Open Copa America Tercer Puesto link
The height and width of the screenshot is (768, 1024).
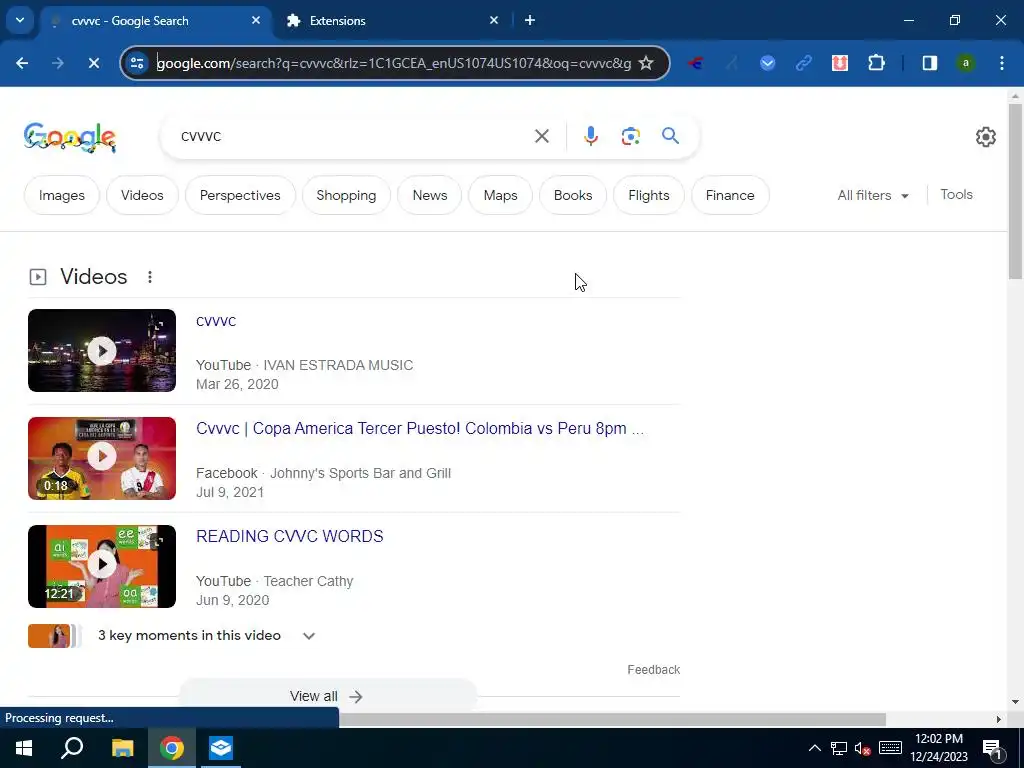[420, 428]
